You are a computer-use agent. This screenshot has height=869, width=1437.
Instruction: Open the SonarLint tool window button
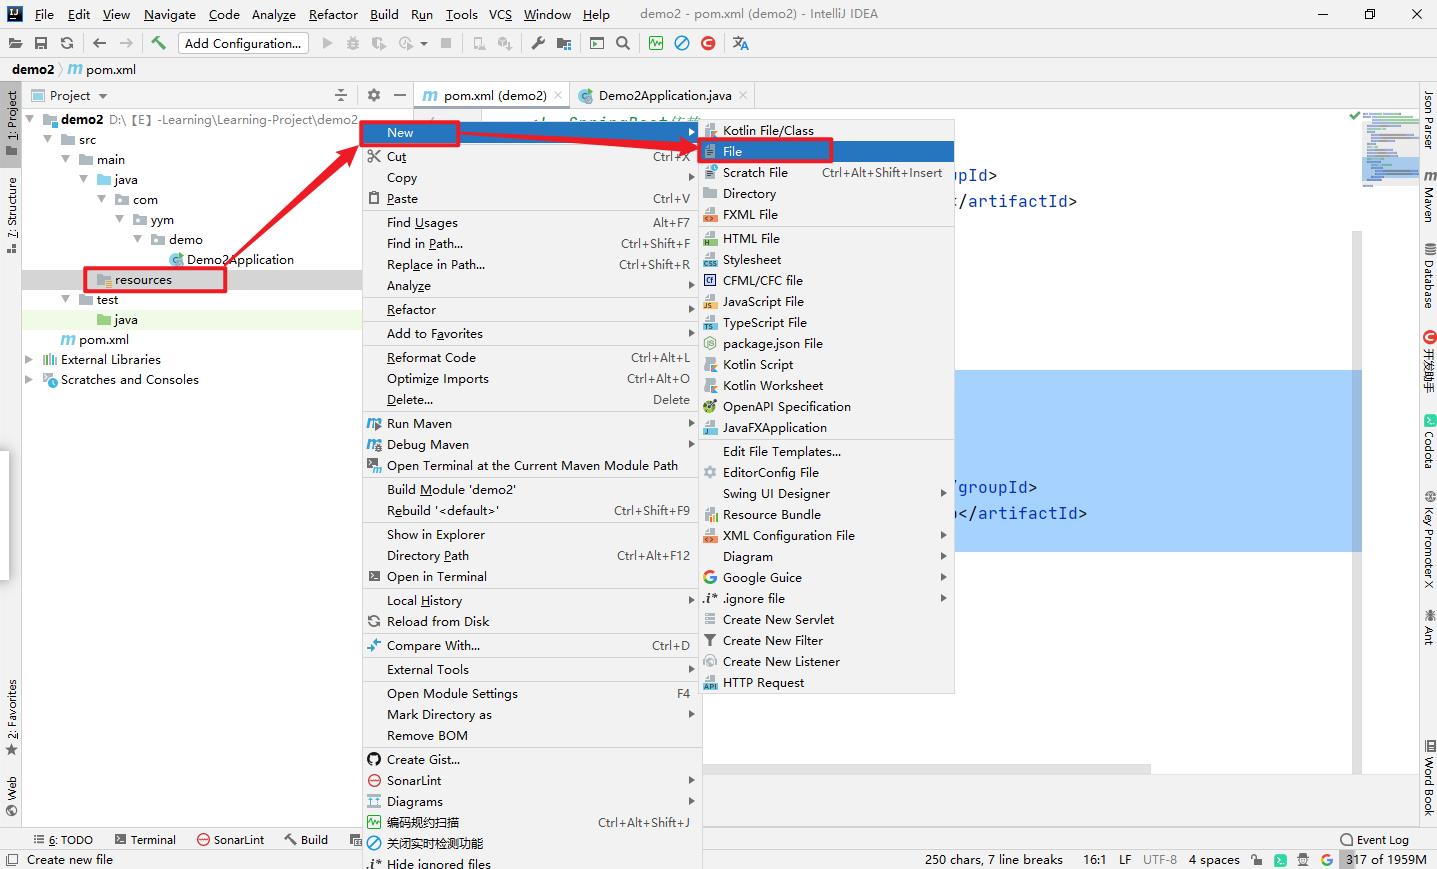231,840
